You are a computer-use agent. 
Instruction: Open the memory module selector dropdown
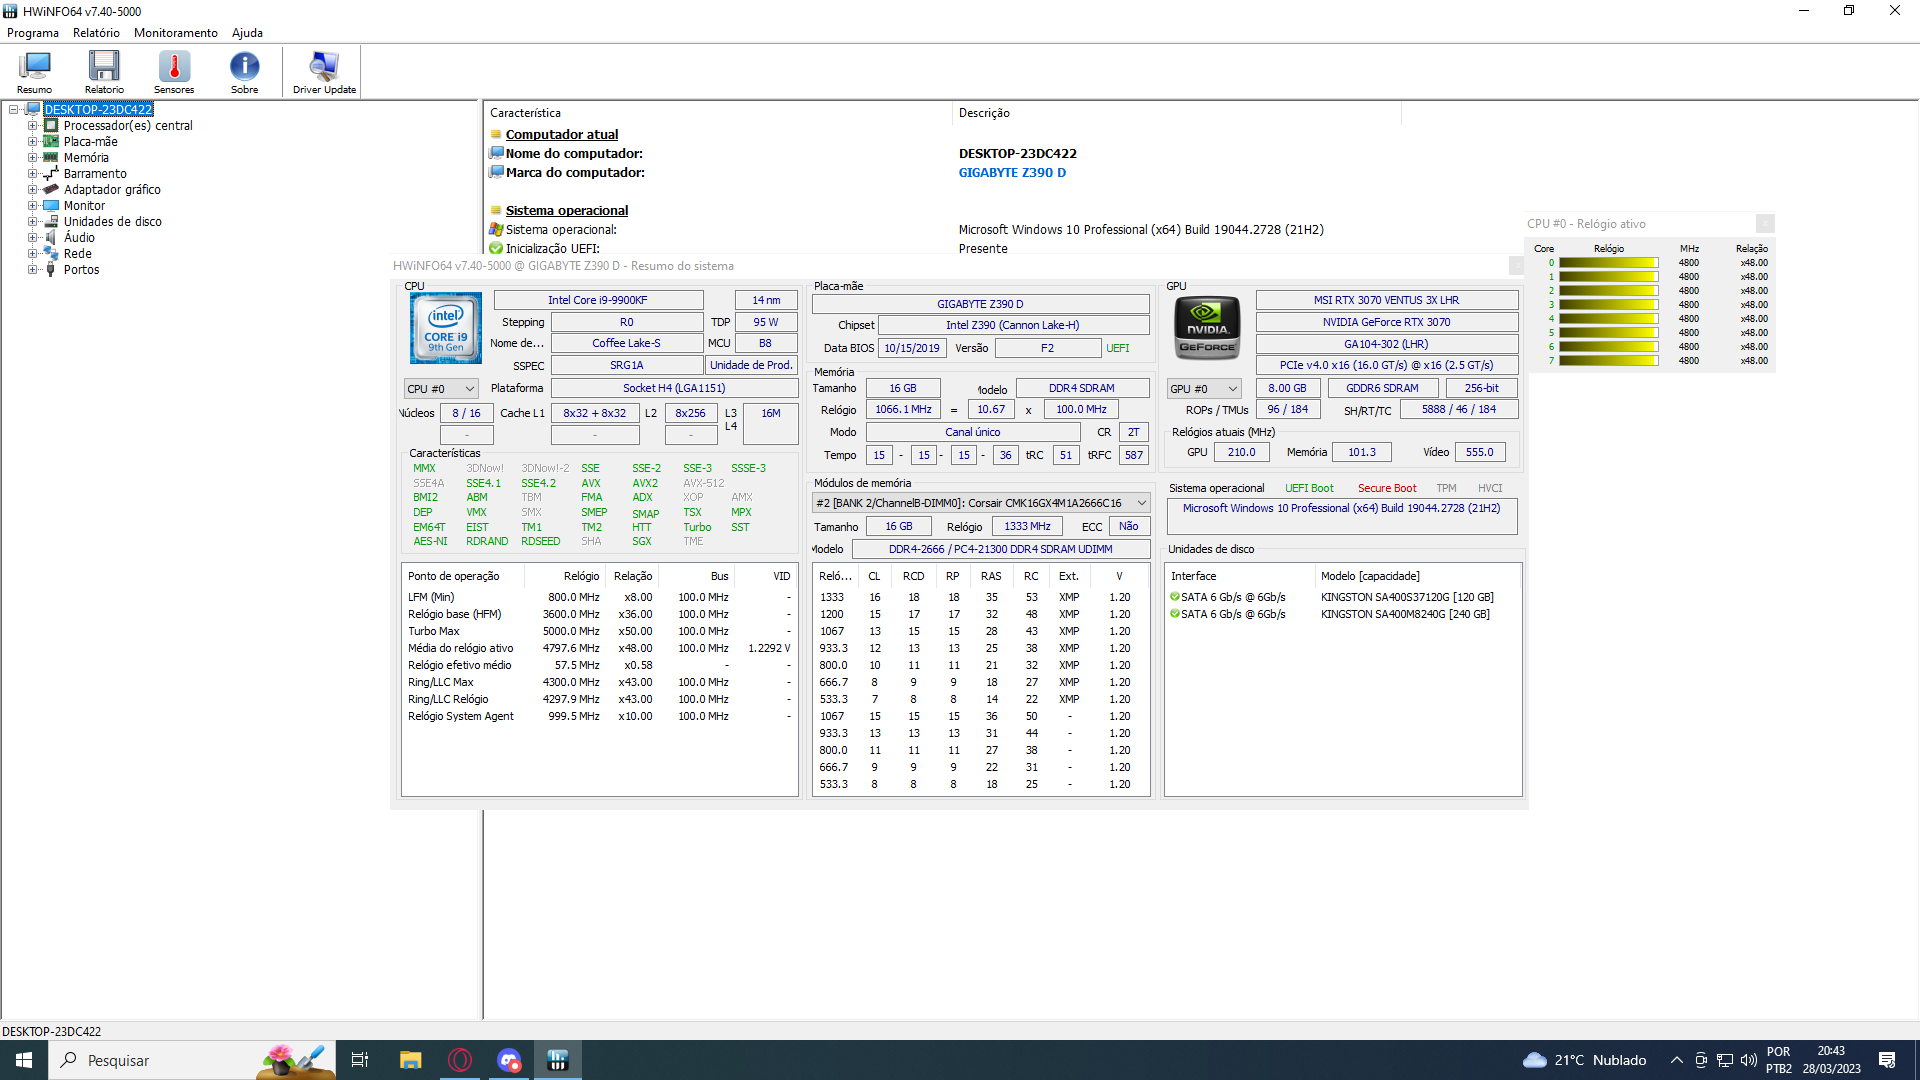[x=981, y=503]
